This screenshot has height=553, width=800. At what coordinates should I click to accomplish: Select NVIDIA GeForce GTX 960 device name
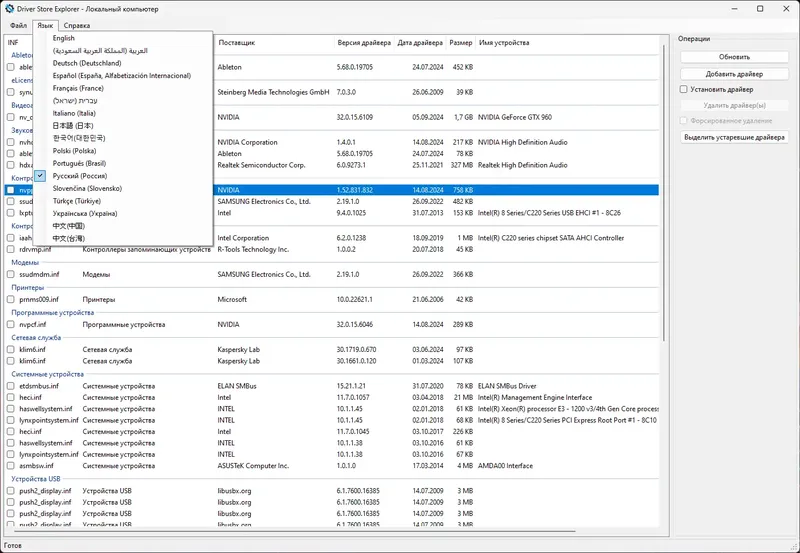coord(515,117)
